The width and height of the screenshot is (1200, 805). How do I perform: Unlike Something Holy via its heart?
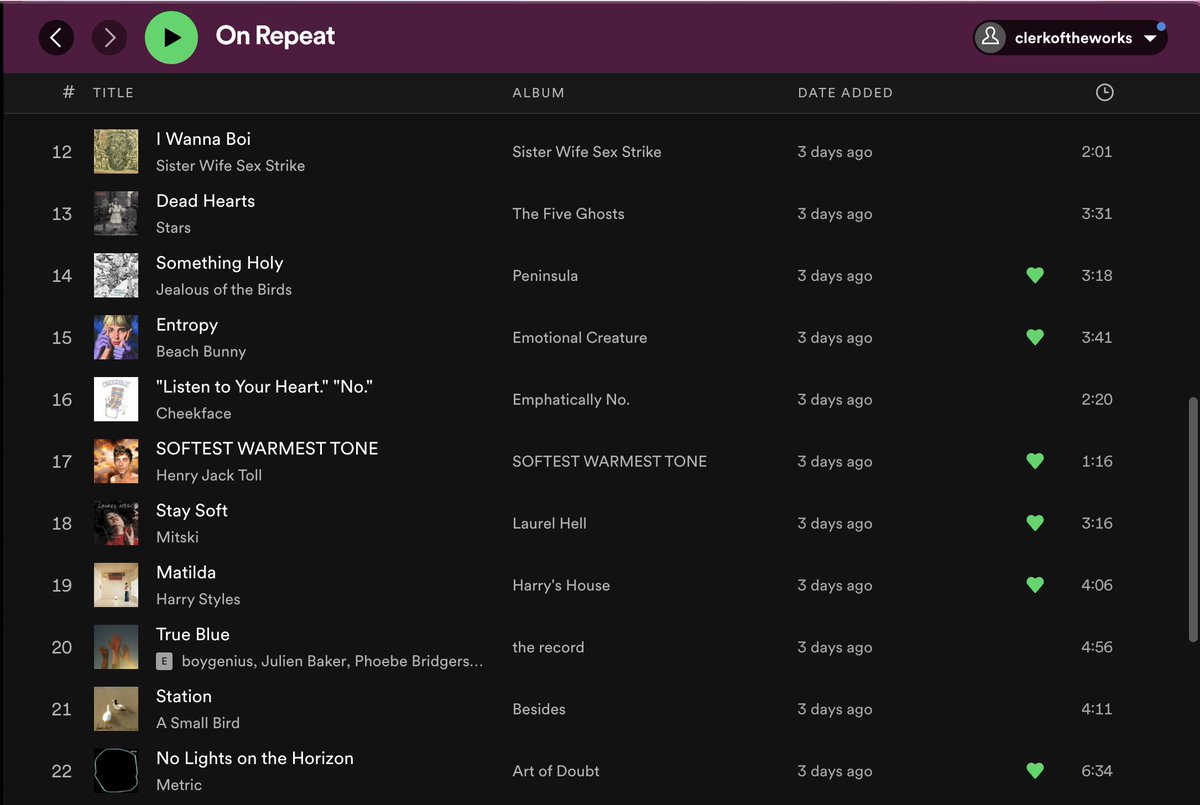[x=1035, y=275]
